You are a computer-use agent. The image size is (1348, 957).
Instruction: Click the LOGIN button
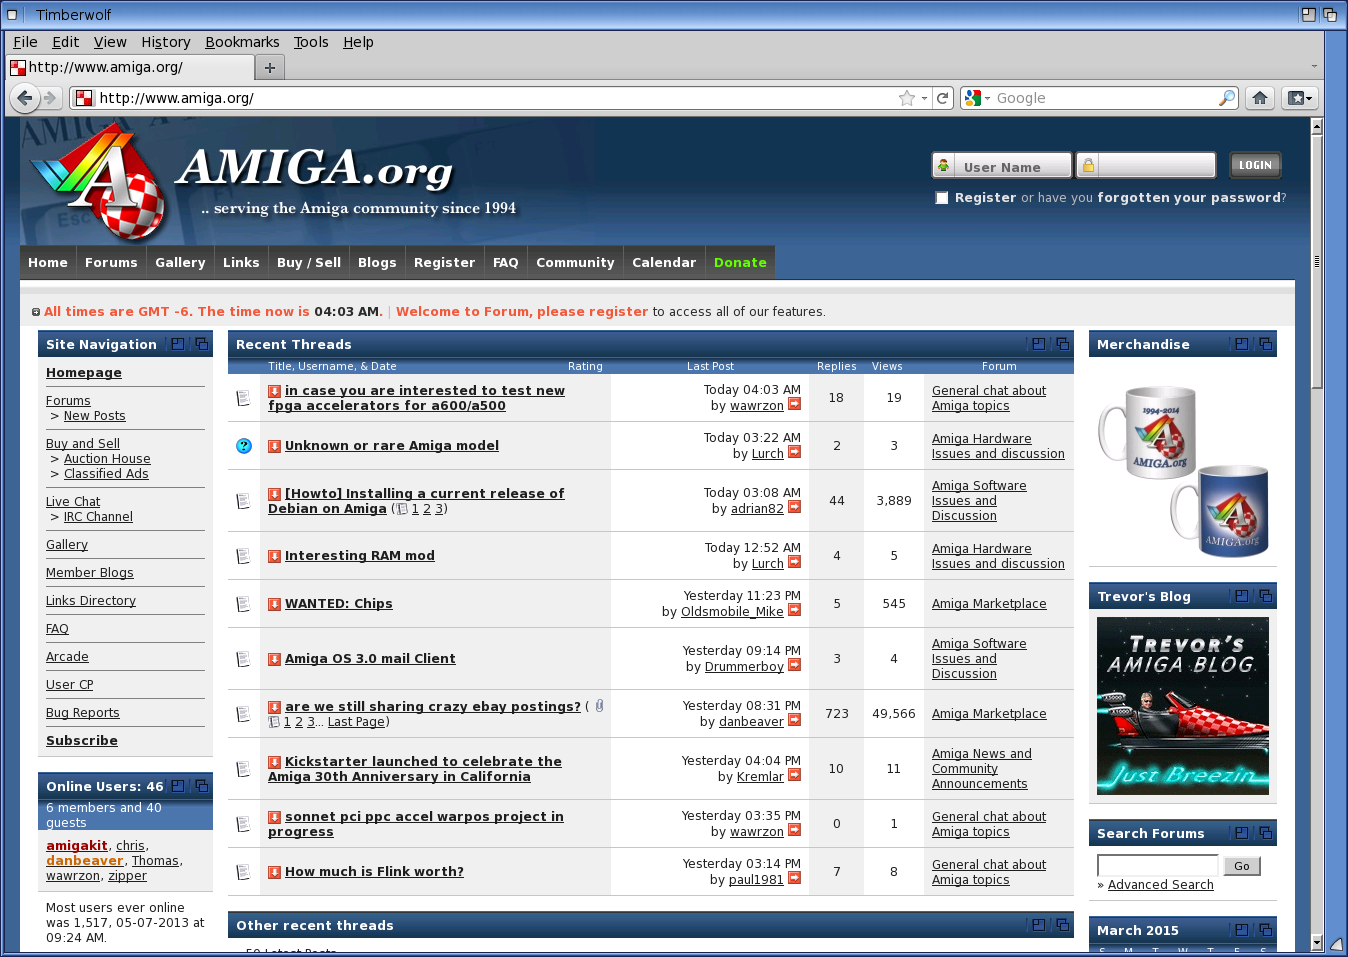pos(1255,165)
